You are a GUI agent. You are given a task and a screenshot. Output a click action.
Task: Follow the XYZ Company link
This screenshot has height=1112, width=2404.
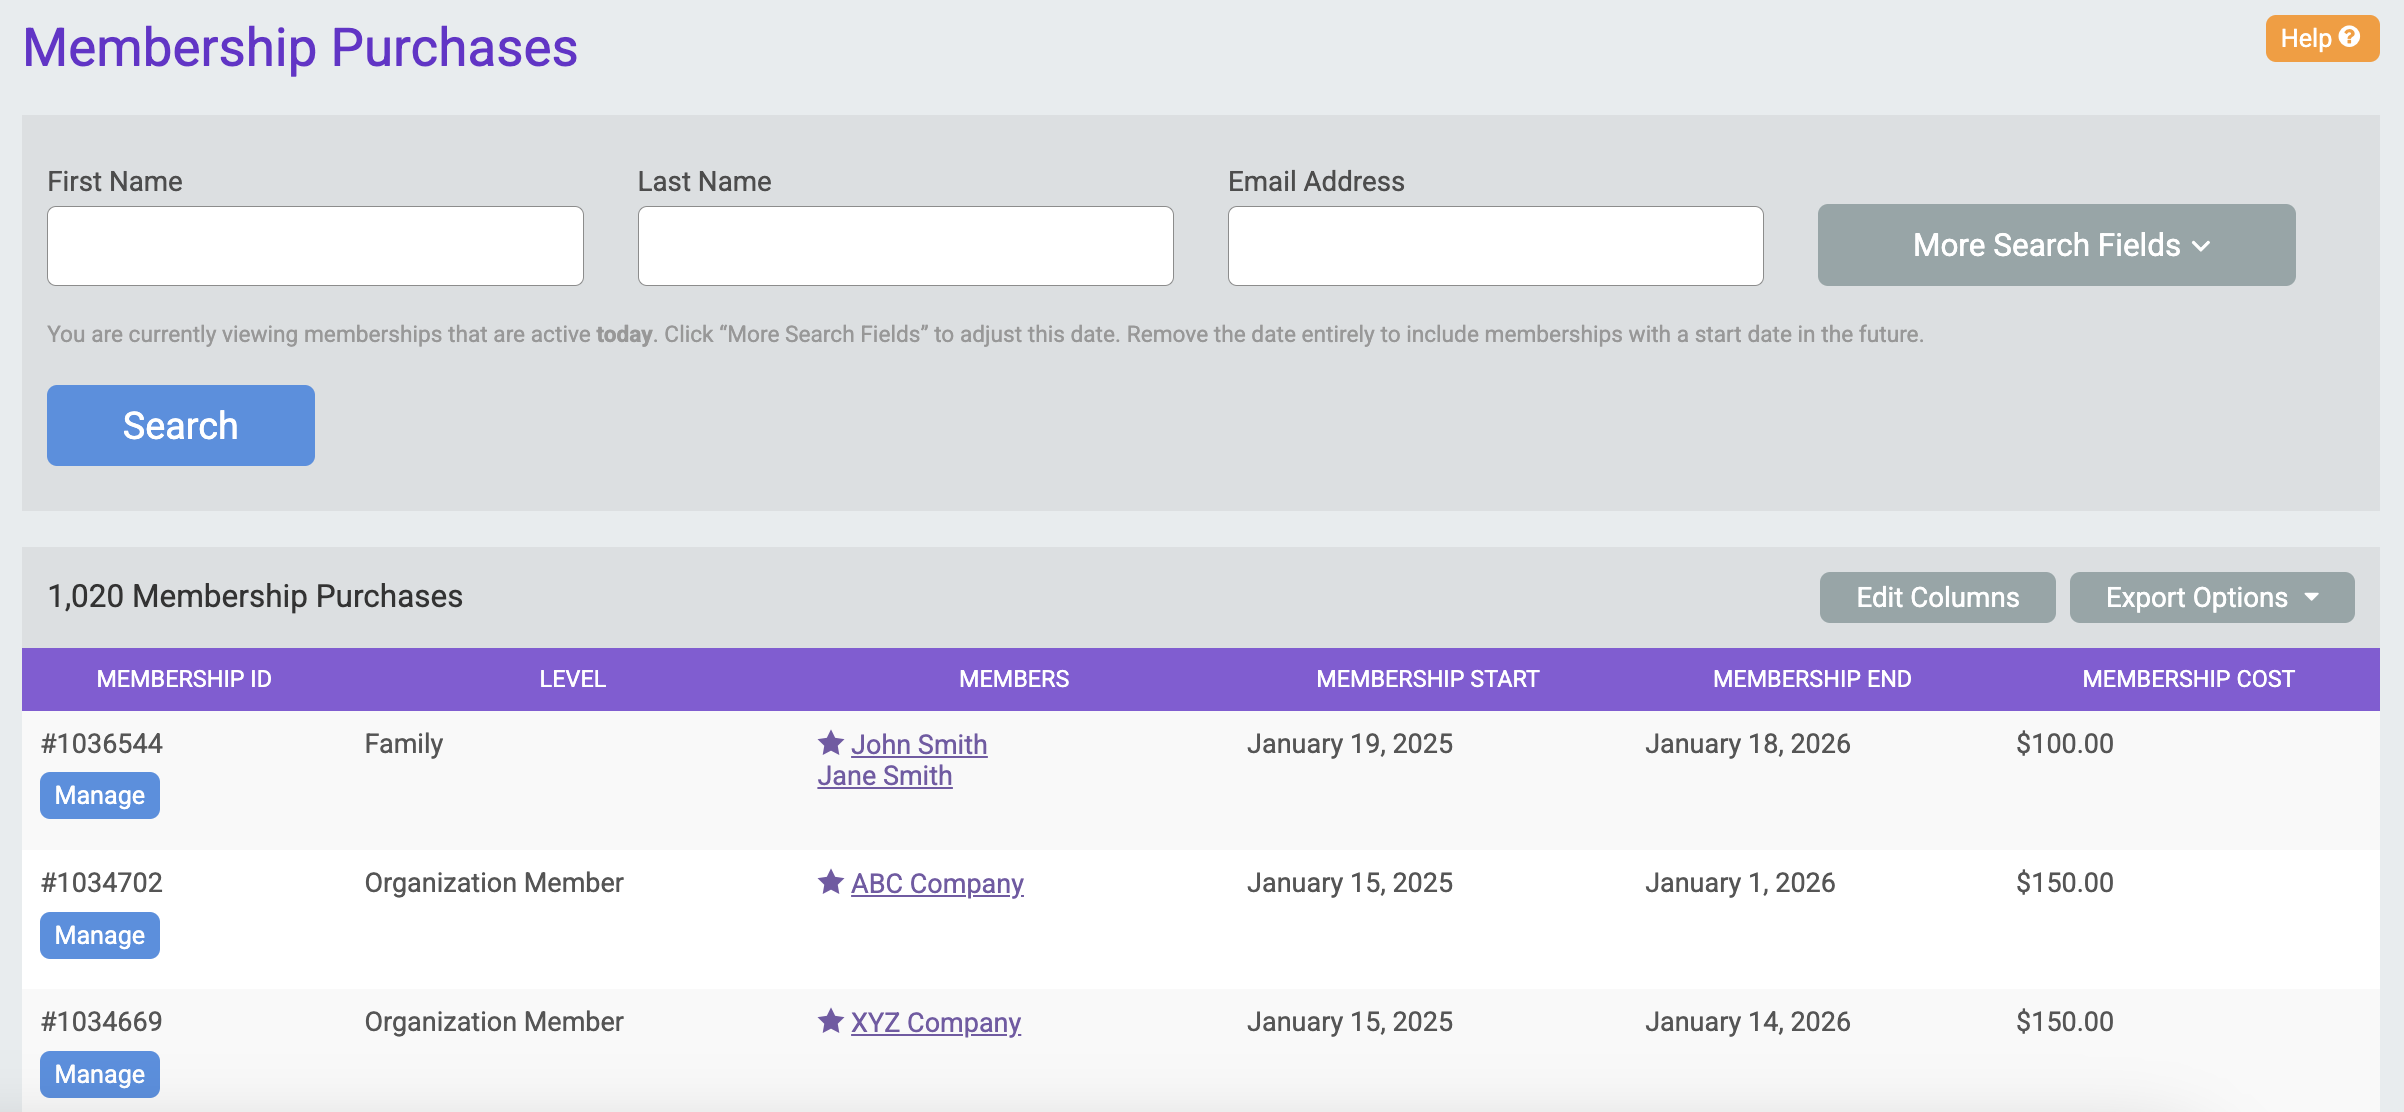935,1023
